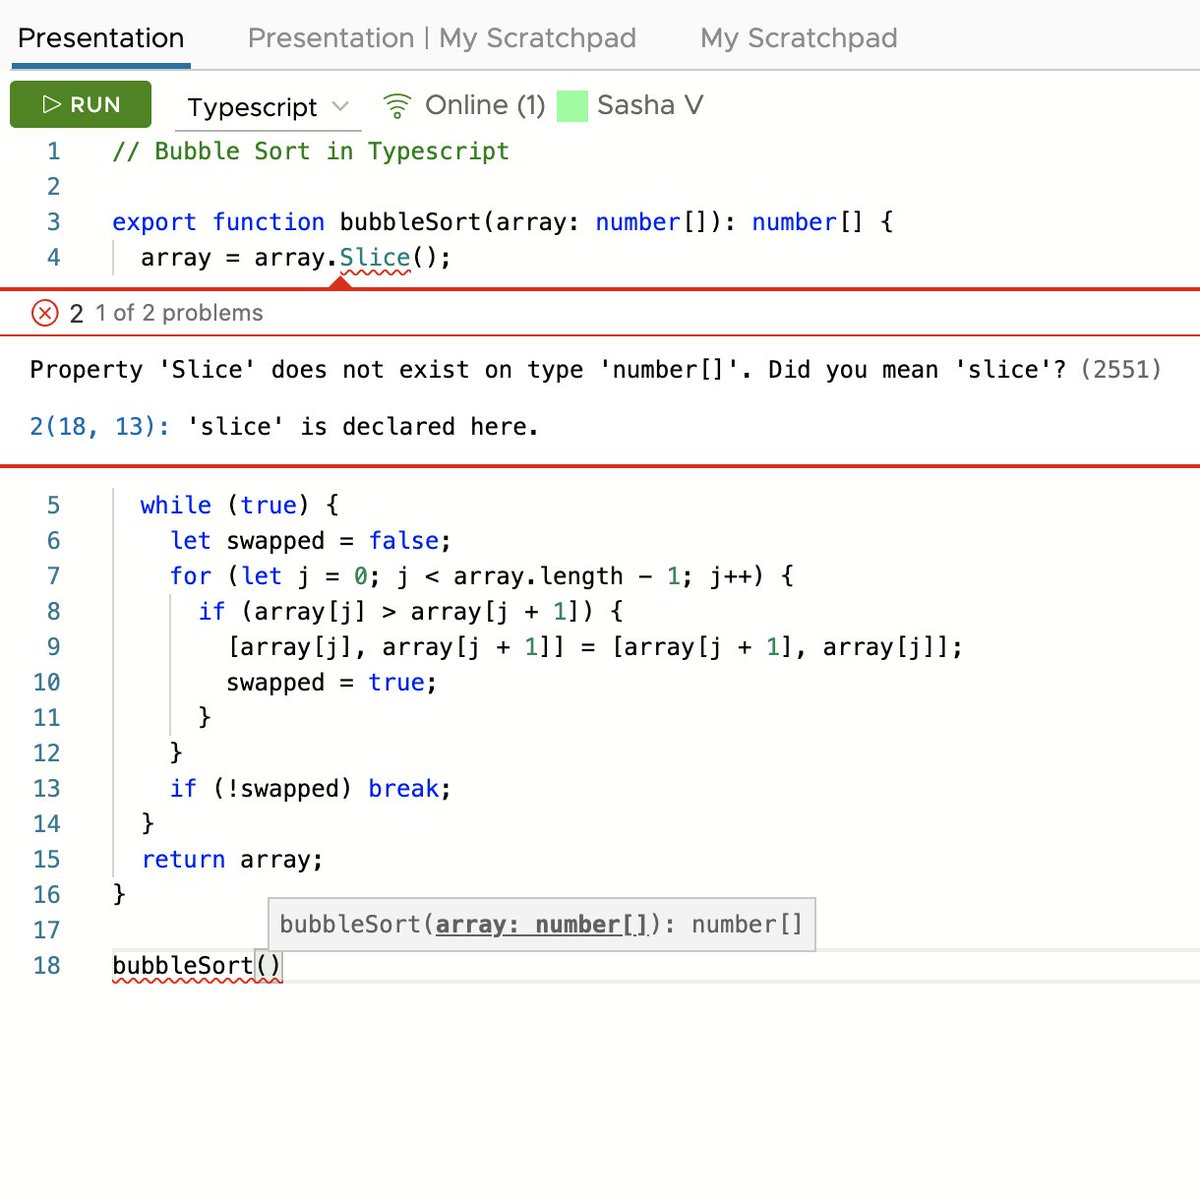Click the RUN button
The height and width of the screenshot is (1200, 1200).
point(80,104)
